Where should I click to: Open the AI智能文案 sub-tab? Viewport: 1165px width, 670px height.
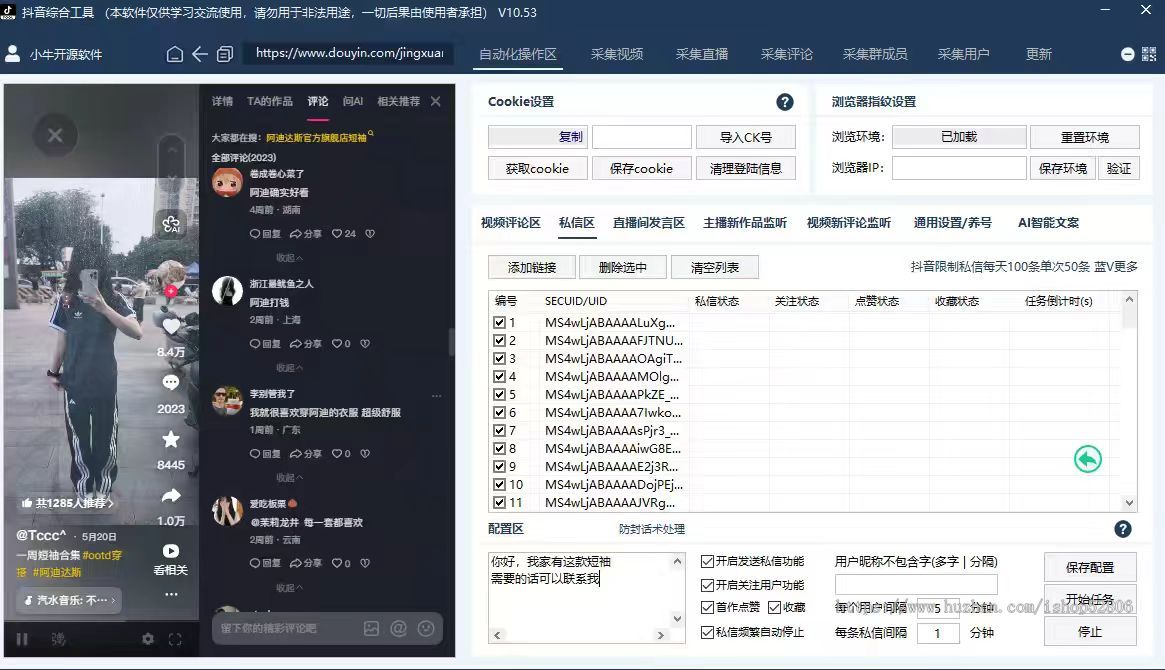pyautogui.click(x=1048, y=223)
